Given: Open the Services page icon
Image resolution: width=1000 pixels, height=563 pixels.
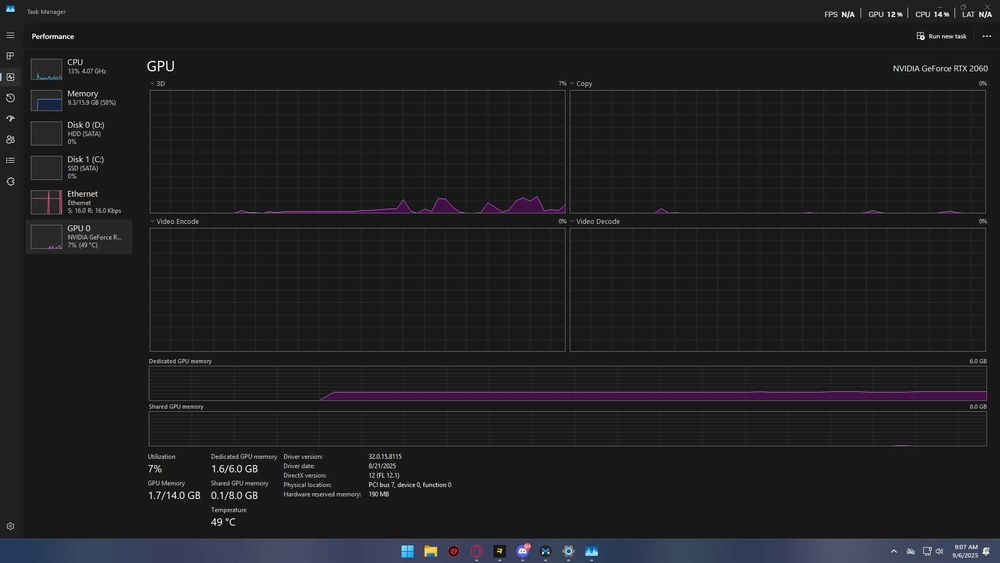Looking at the screenshot, I should [10, 182].
